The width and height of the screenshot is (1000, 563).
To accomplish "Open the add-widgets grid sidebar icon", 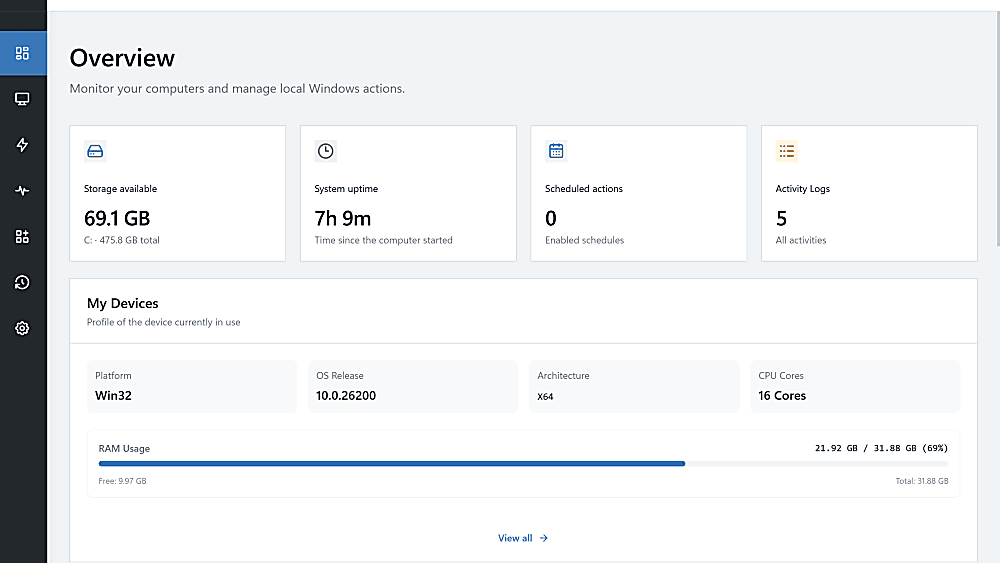I will [x=22, y=237].
